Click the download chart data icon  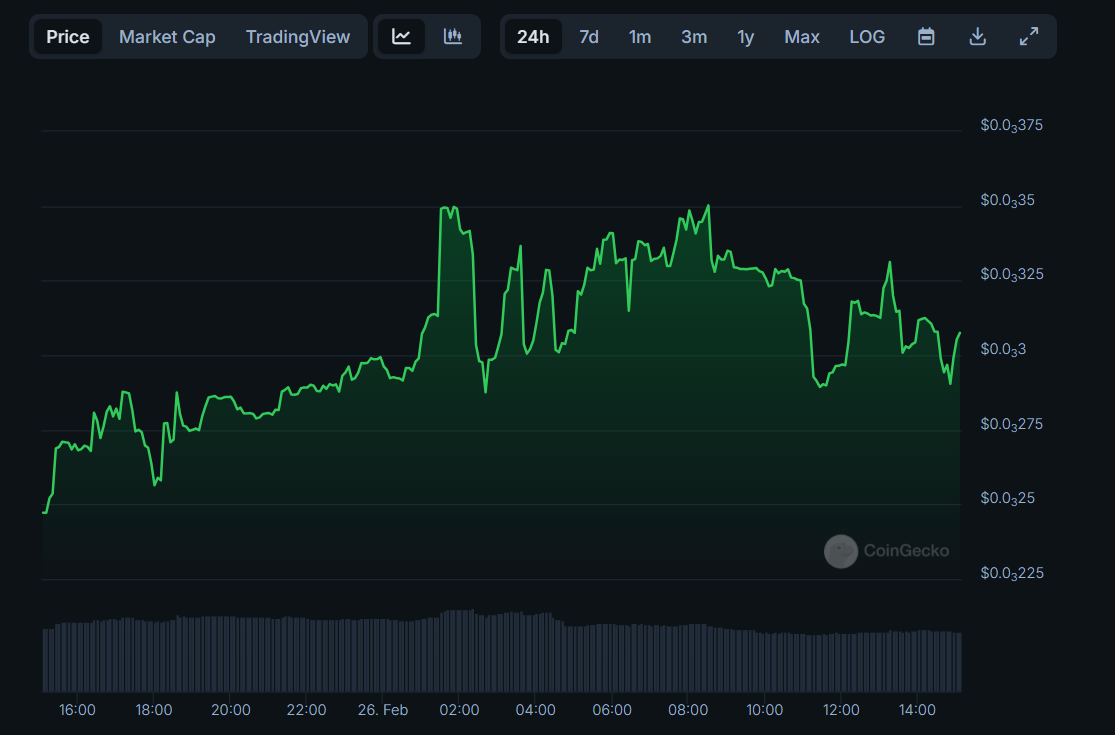(x=978, y=37)
